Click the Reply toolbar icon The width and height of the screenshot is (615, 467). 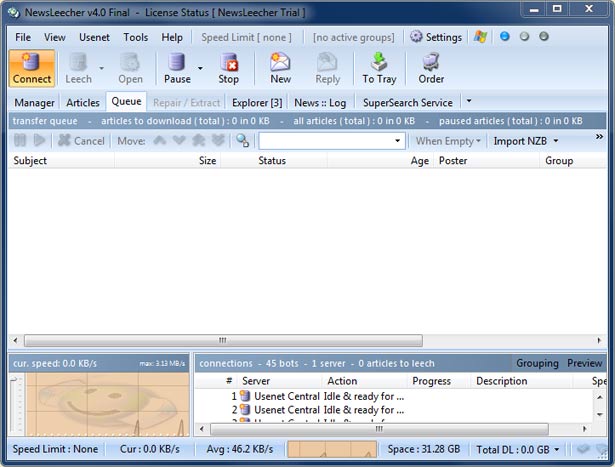click(327, 62)
